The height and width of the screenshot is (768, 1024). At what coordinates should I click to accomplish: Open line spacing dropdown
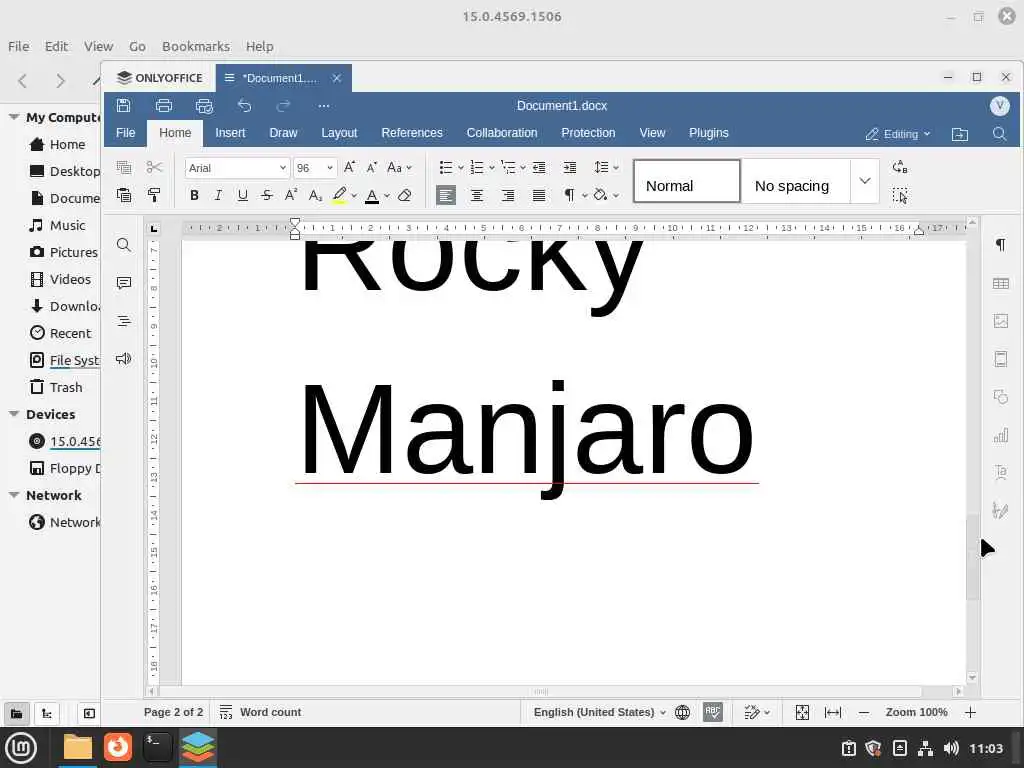tap(606, 167)
